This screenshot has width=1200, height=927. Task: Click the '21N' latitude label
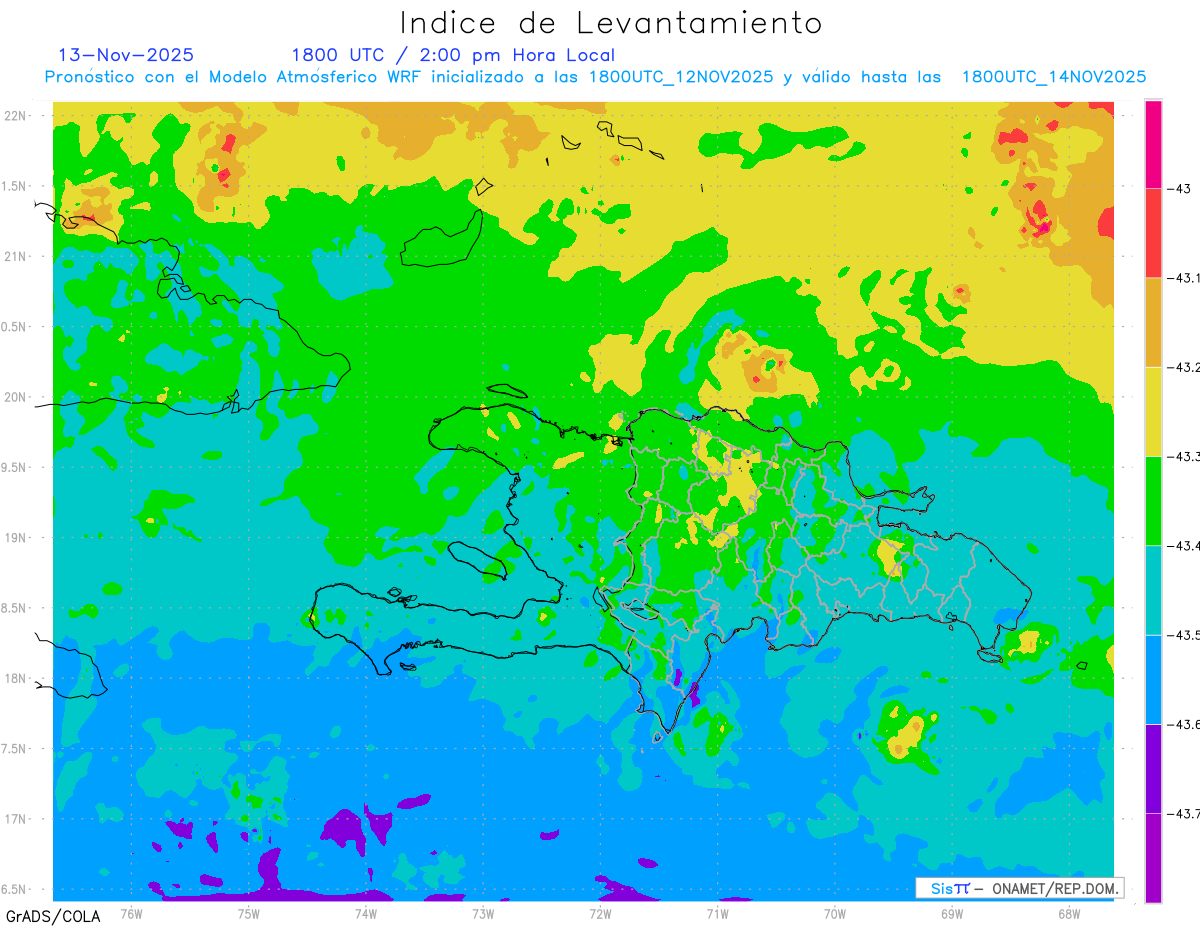click(14, 256)
